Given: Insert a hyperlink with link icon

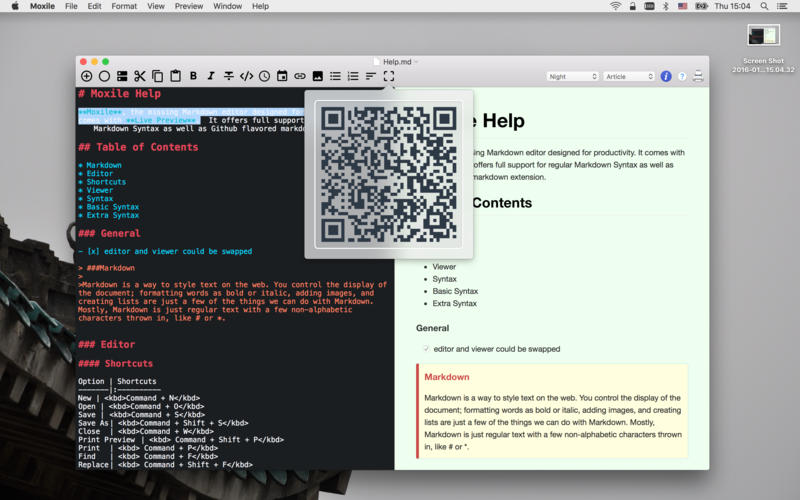Looking at the screenshot, I should pos(300,76).
